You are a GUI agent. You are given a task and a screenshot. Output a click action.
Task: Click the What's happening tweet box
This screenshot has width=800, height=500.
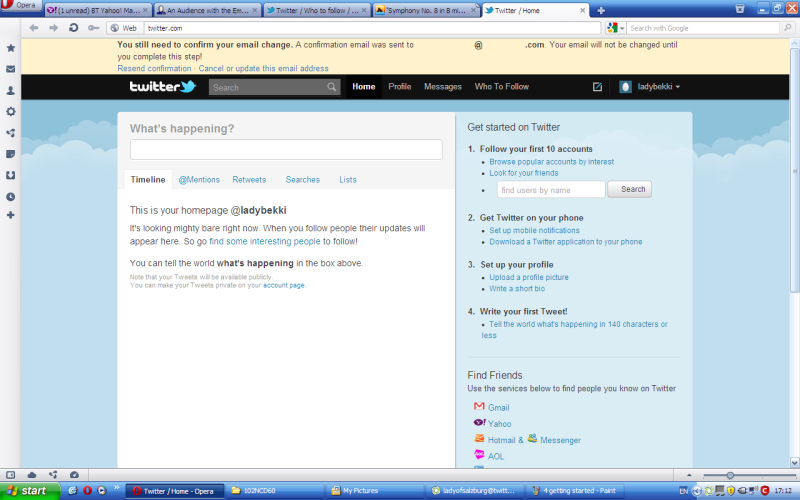[286, 149]
